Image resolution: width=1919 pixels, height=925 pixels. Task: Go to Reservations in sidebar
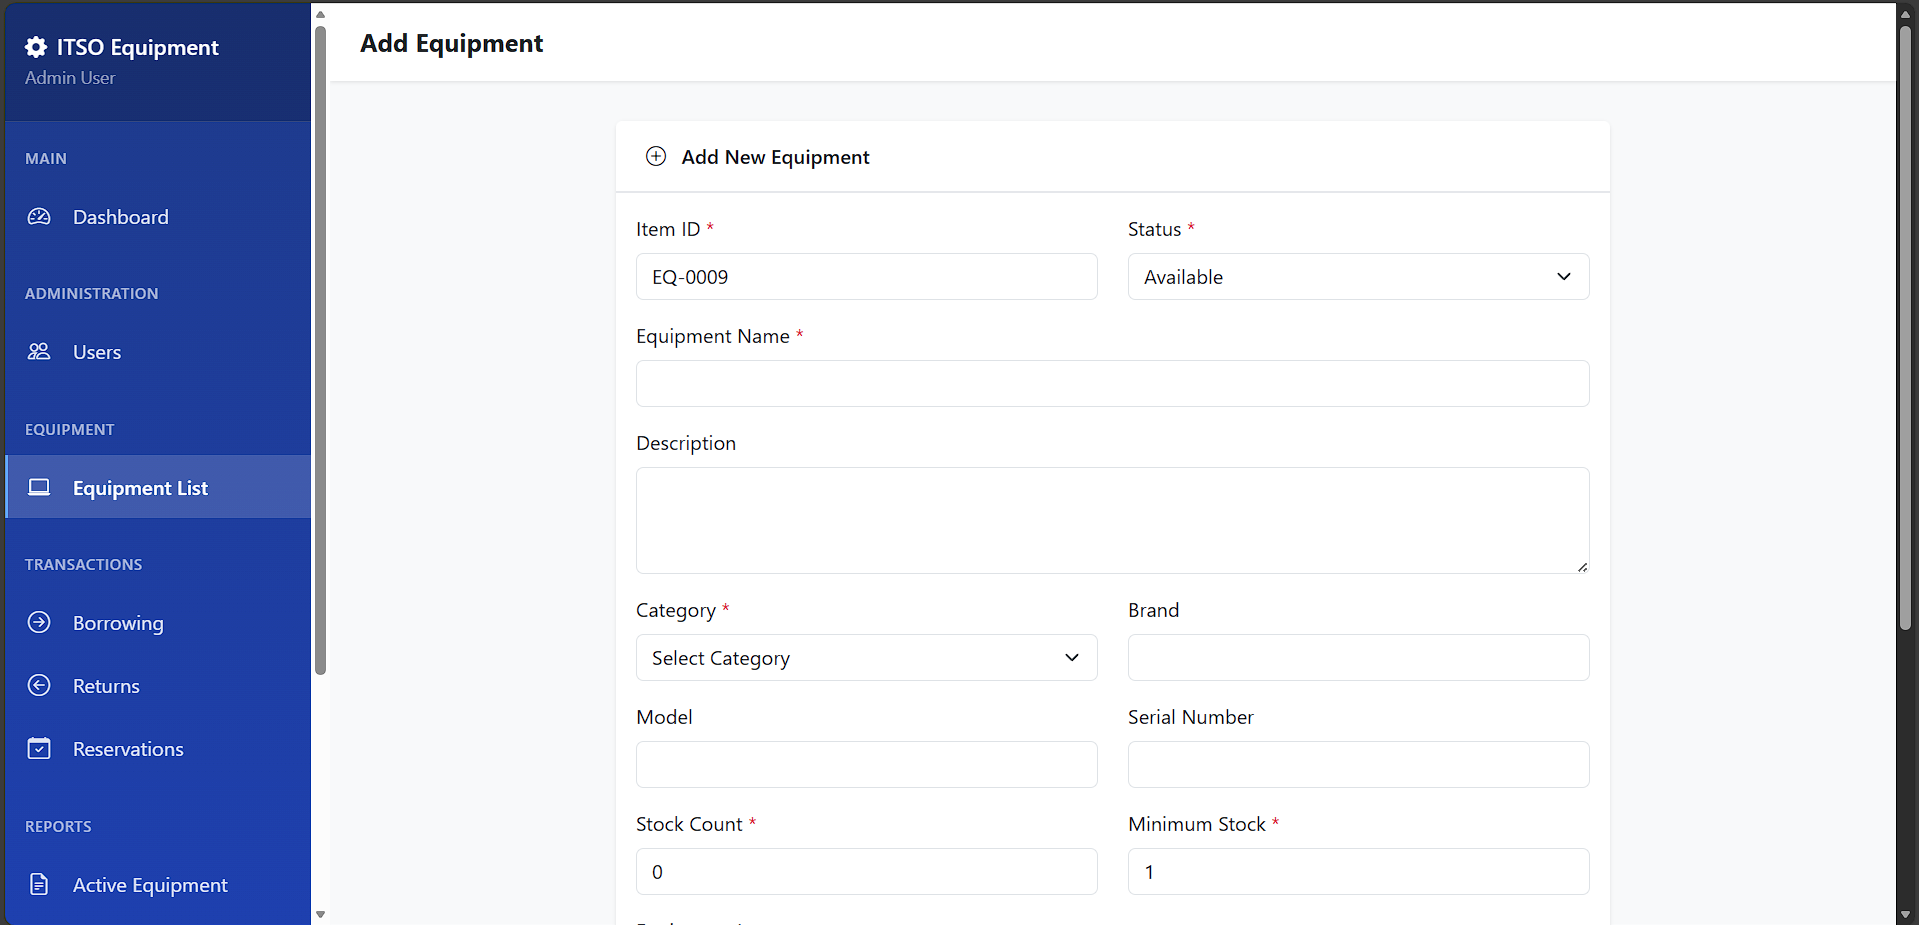pos(128,749)
